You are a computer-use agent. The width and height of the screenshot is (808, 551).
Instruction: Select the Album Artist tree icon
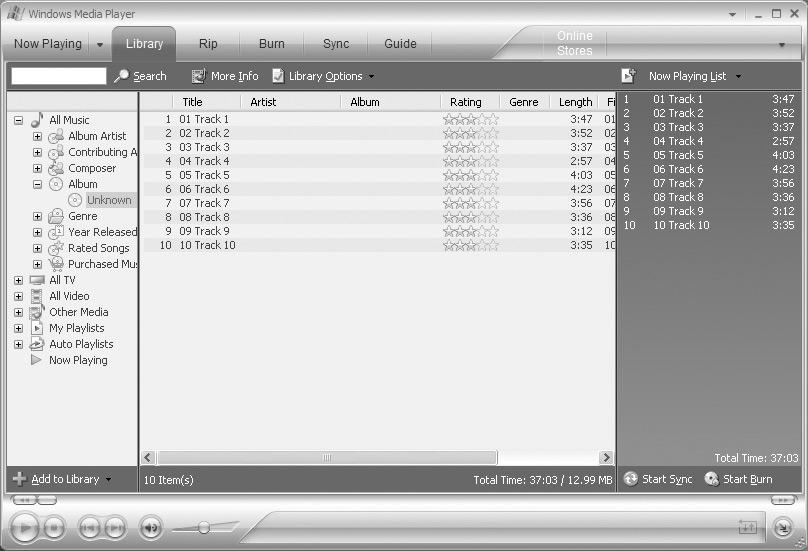point(56,136)
